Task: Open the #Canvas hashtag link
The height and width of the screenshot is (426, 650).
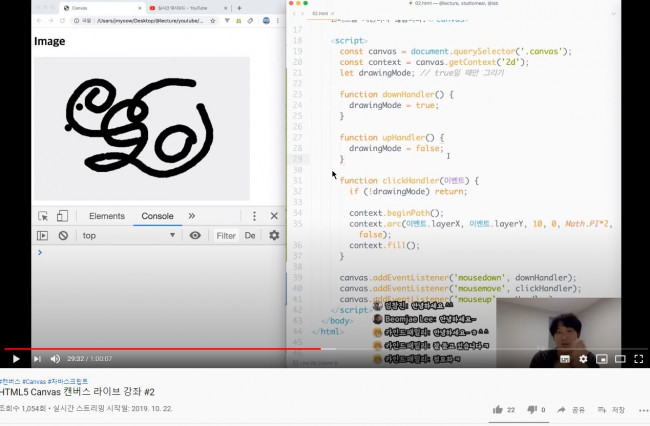Action: [34, 381]
